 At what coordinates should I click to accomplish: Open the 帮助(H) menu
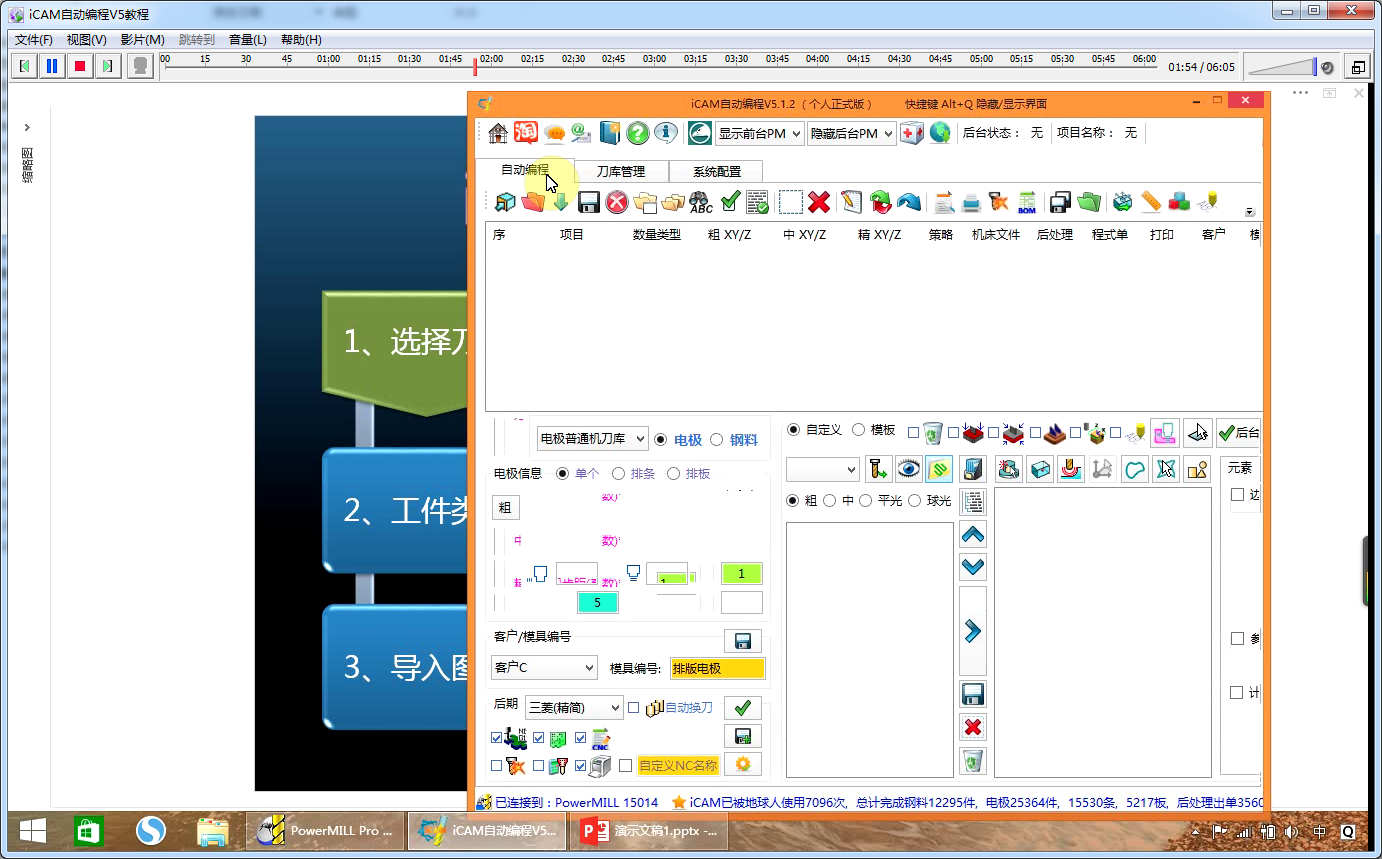click(301, 40)
